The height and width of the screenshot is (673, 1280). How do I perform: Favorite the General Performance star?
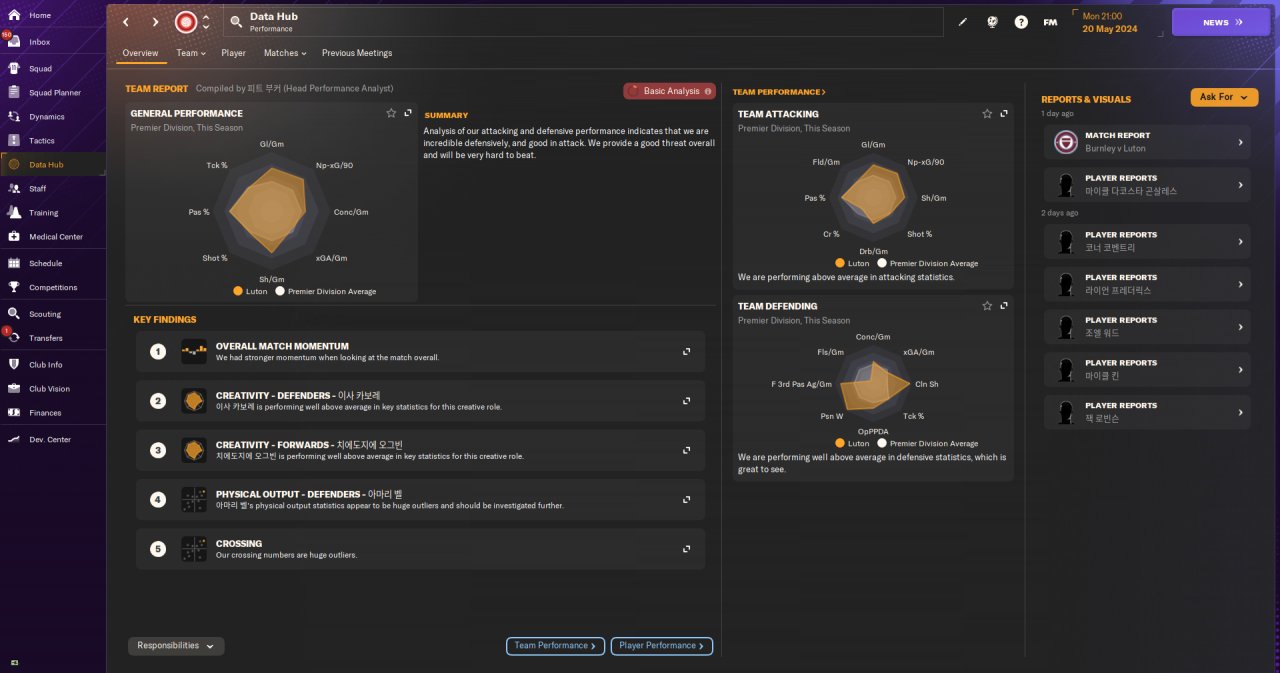391,113
